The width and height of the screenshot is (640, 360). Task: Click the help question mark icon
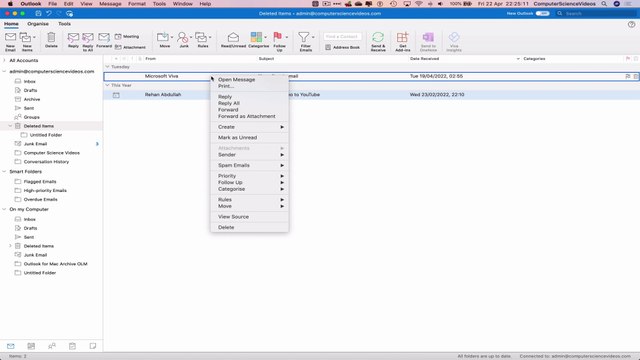(x=631, y=24)
